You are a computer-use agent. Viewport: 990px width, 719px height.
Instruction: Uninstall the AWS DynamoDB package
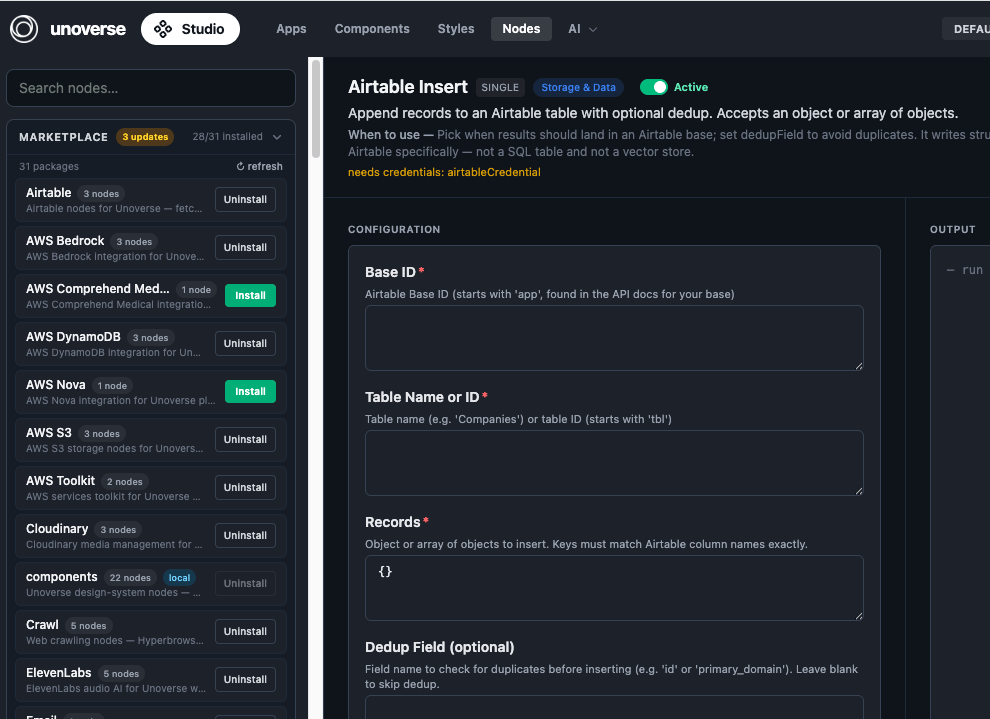pos(245,343)
